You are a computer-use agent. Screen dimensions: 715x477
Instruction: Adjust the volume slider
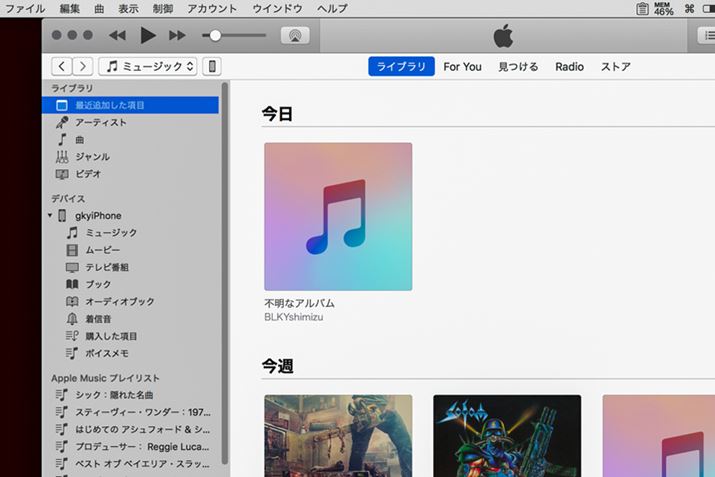coord(215,36)
